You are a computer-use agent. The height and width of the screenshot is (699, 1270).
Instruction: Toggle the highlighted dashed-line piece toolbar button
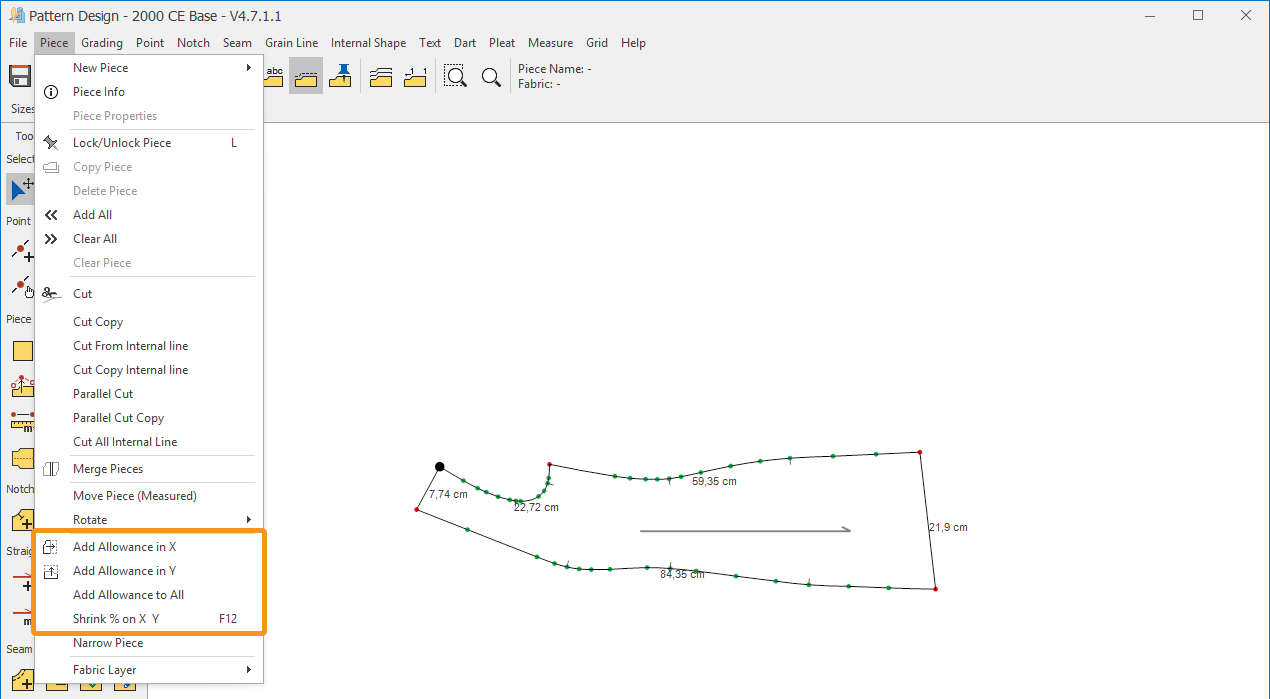click(x=306, y=76)
